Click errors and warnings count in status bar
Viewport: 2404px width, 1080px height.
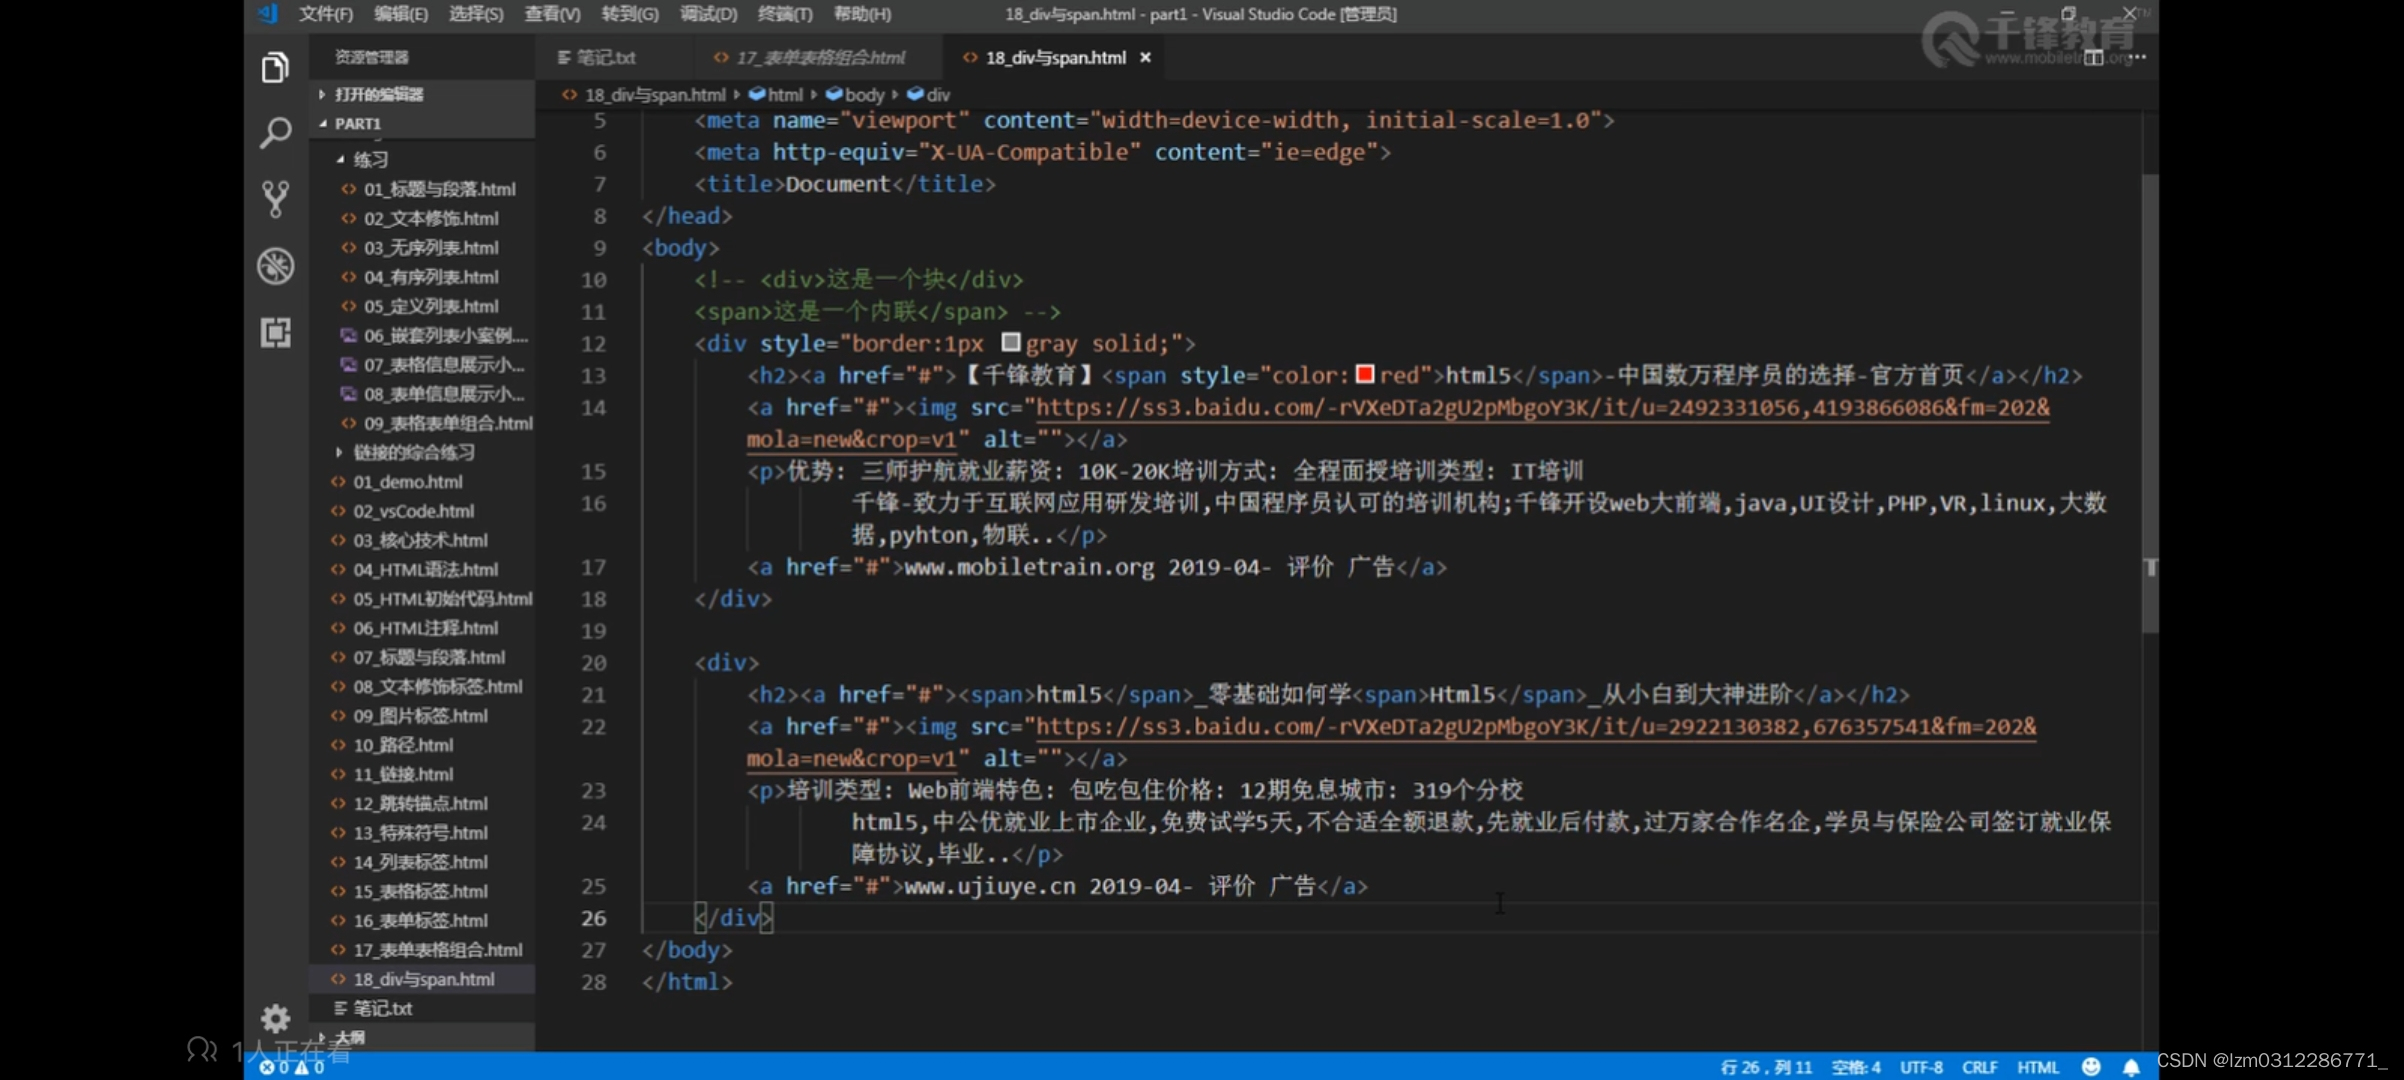coord(292,1067)
